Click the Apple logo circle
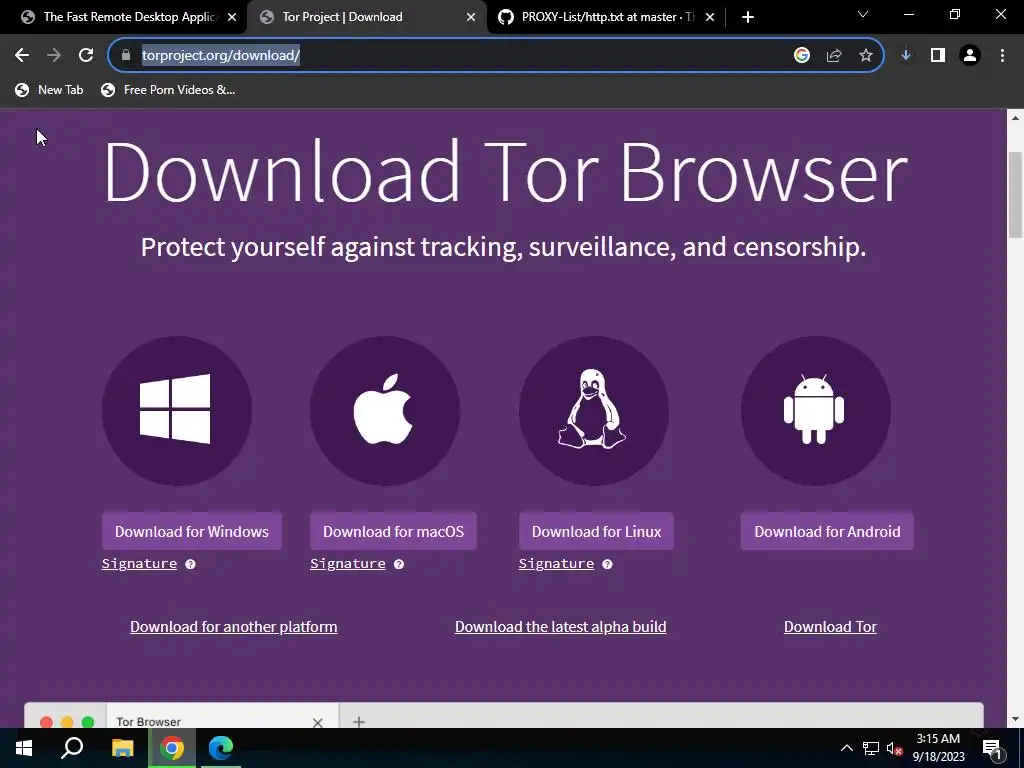The width and height of the screenshot is (1024, 768). coord(385,411)
